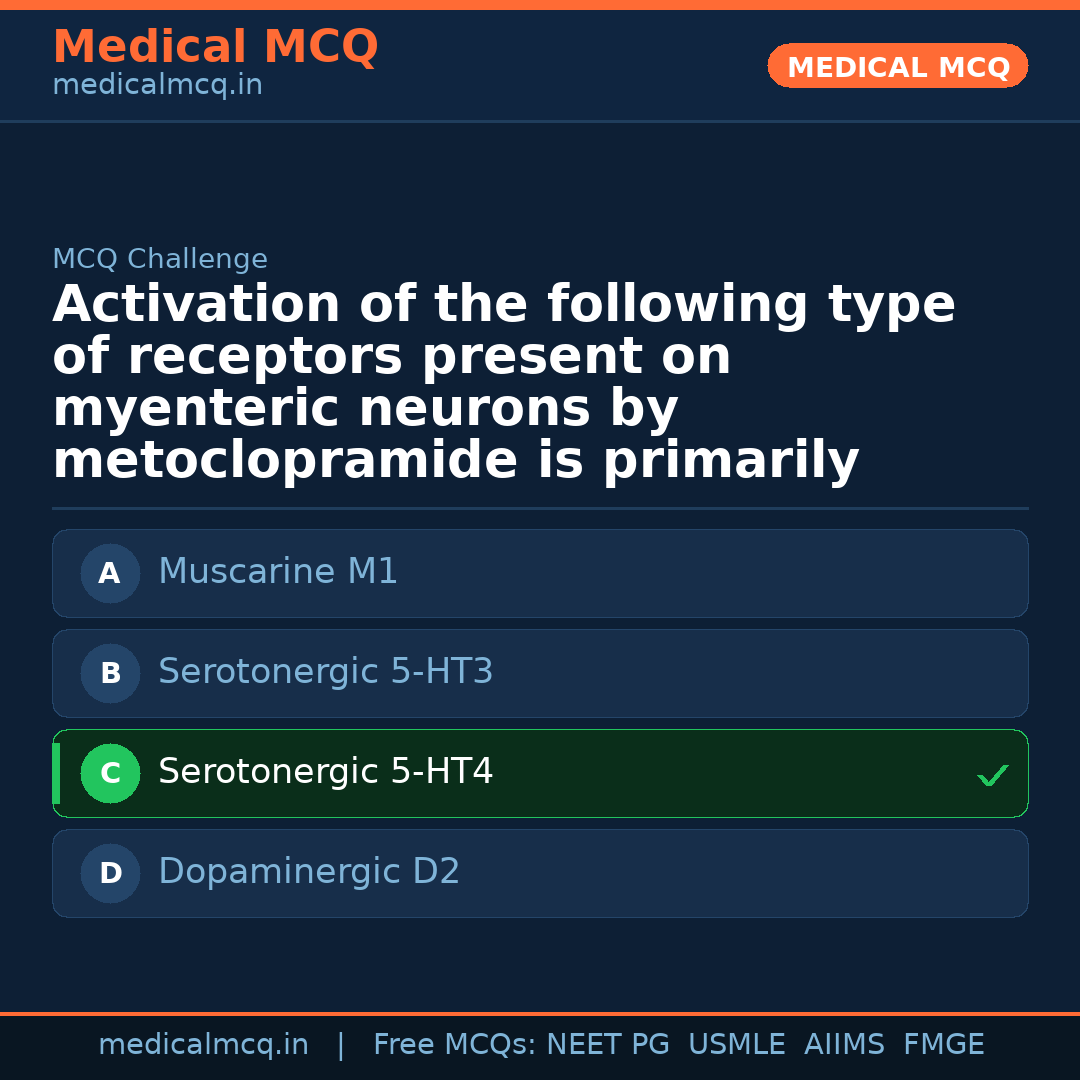Screen dimensions: 1080x1080
Task: Pick the Serotonergic 5-HT3 answer text
Action: [325, 672]
